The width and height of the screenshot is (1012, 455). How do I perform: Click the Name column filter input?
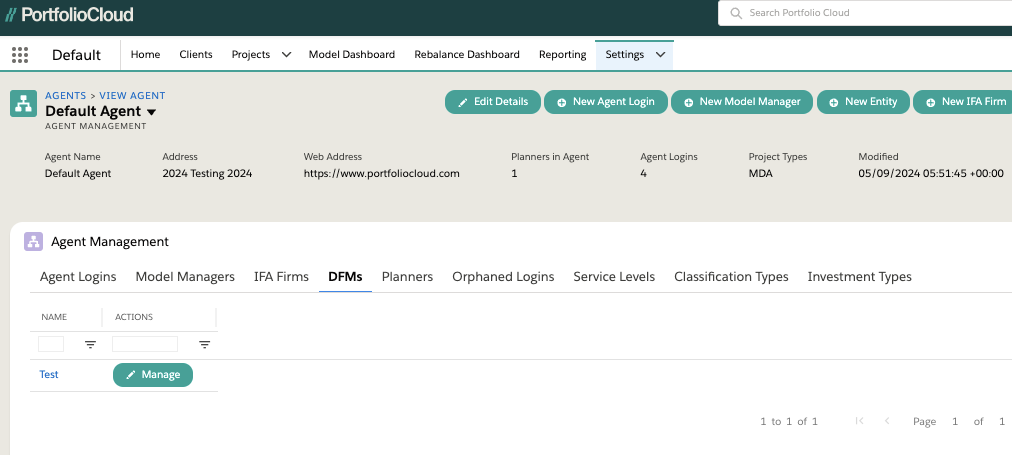point(51,344)
